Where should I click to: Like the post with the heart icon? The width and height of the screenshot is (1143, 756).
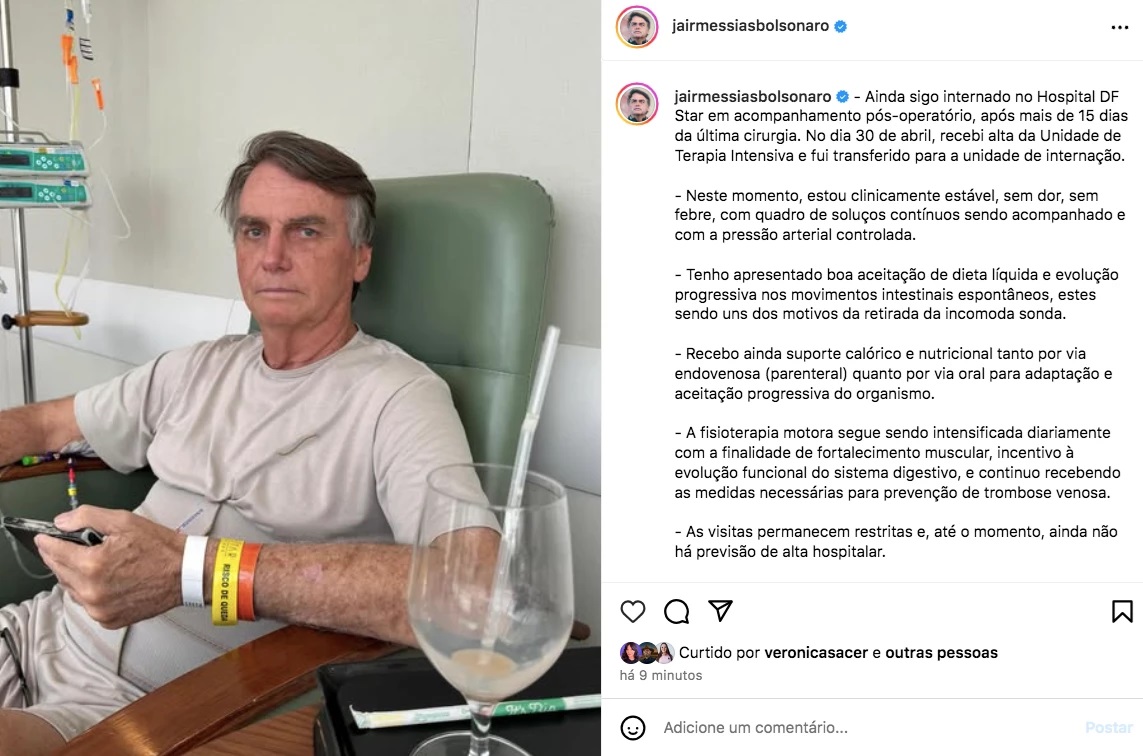pos(633,611)
